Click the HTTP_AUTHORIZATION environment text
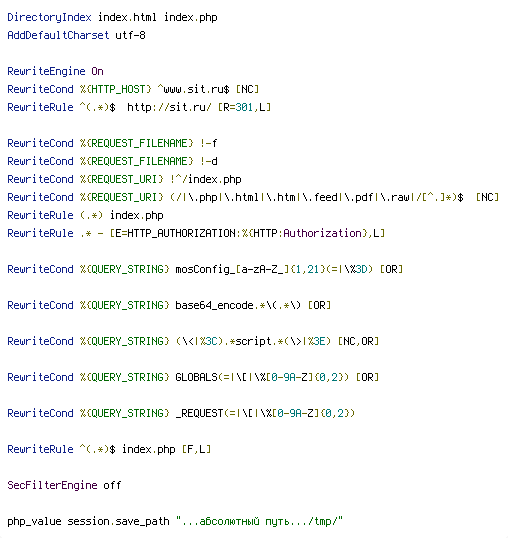This screenshot has width=508, height=538. tap(181, 233)
